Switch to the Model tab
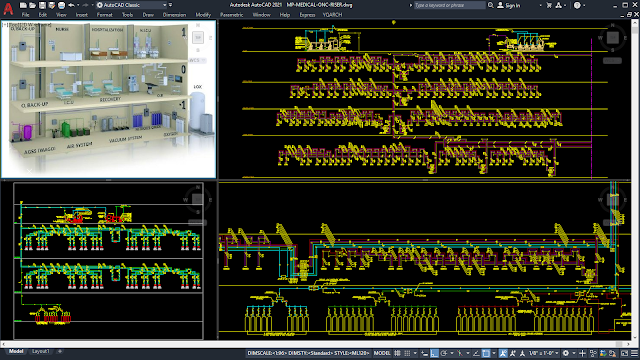The height and width of the screenshot is (360, 640). [x=16, y=351]
